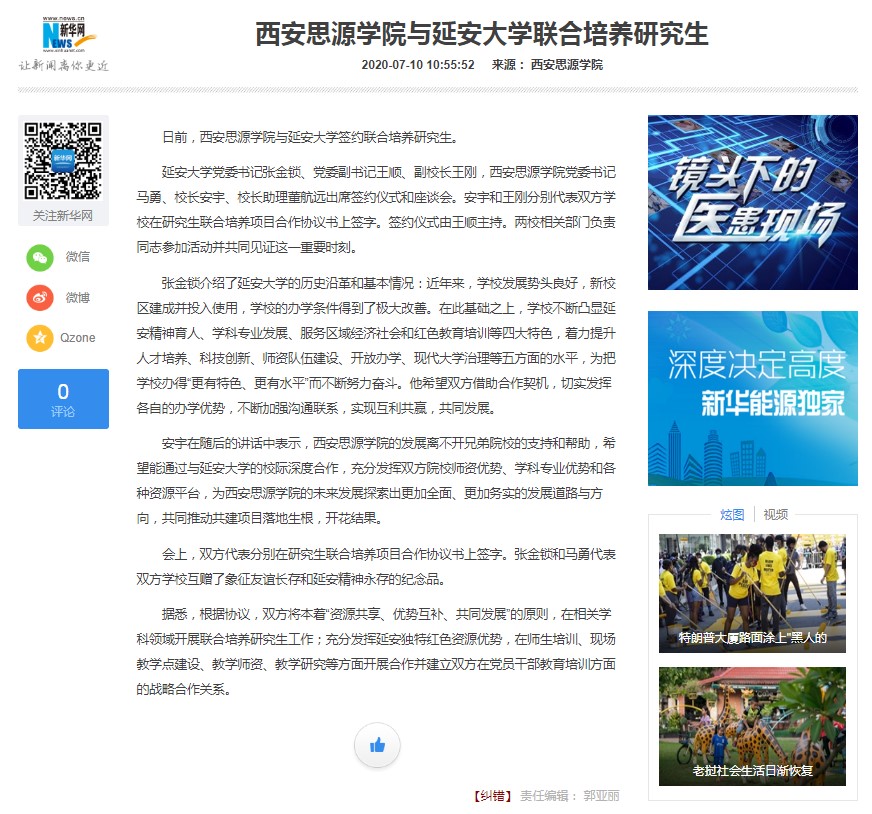
Task: Open the 镜头下的抗疫现场 banner
Action: pyautogui.click(x=752, y=202)
